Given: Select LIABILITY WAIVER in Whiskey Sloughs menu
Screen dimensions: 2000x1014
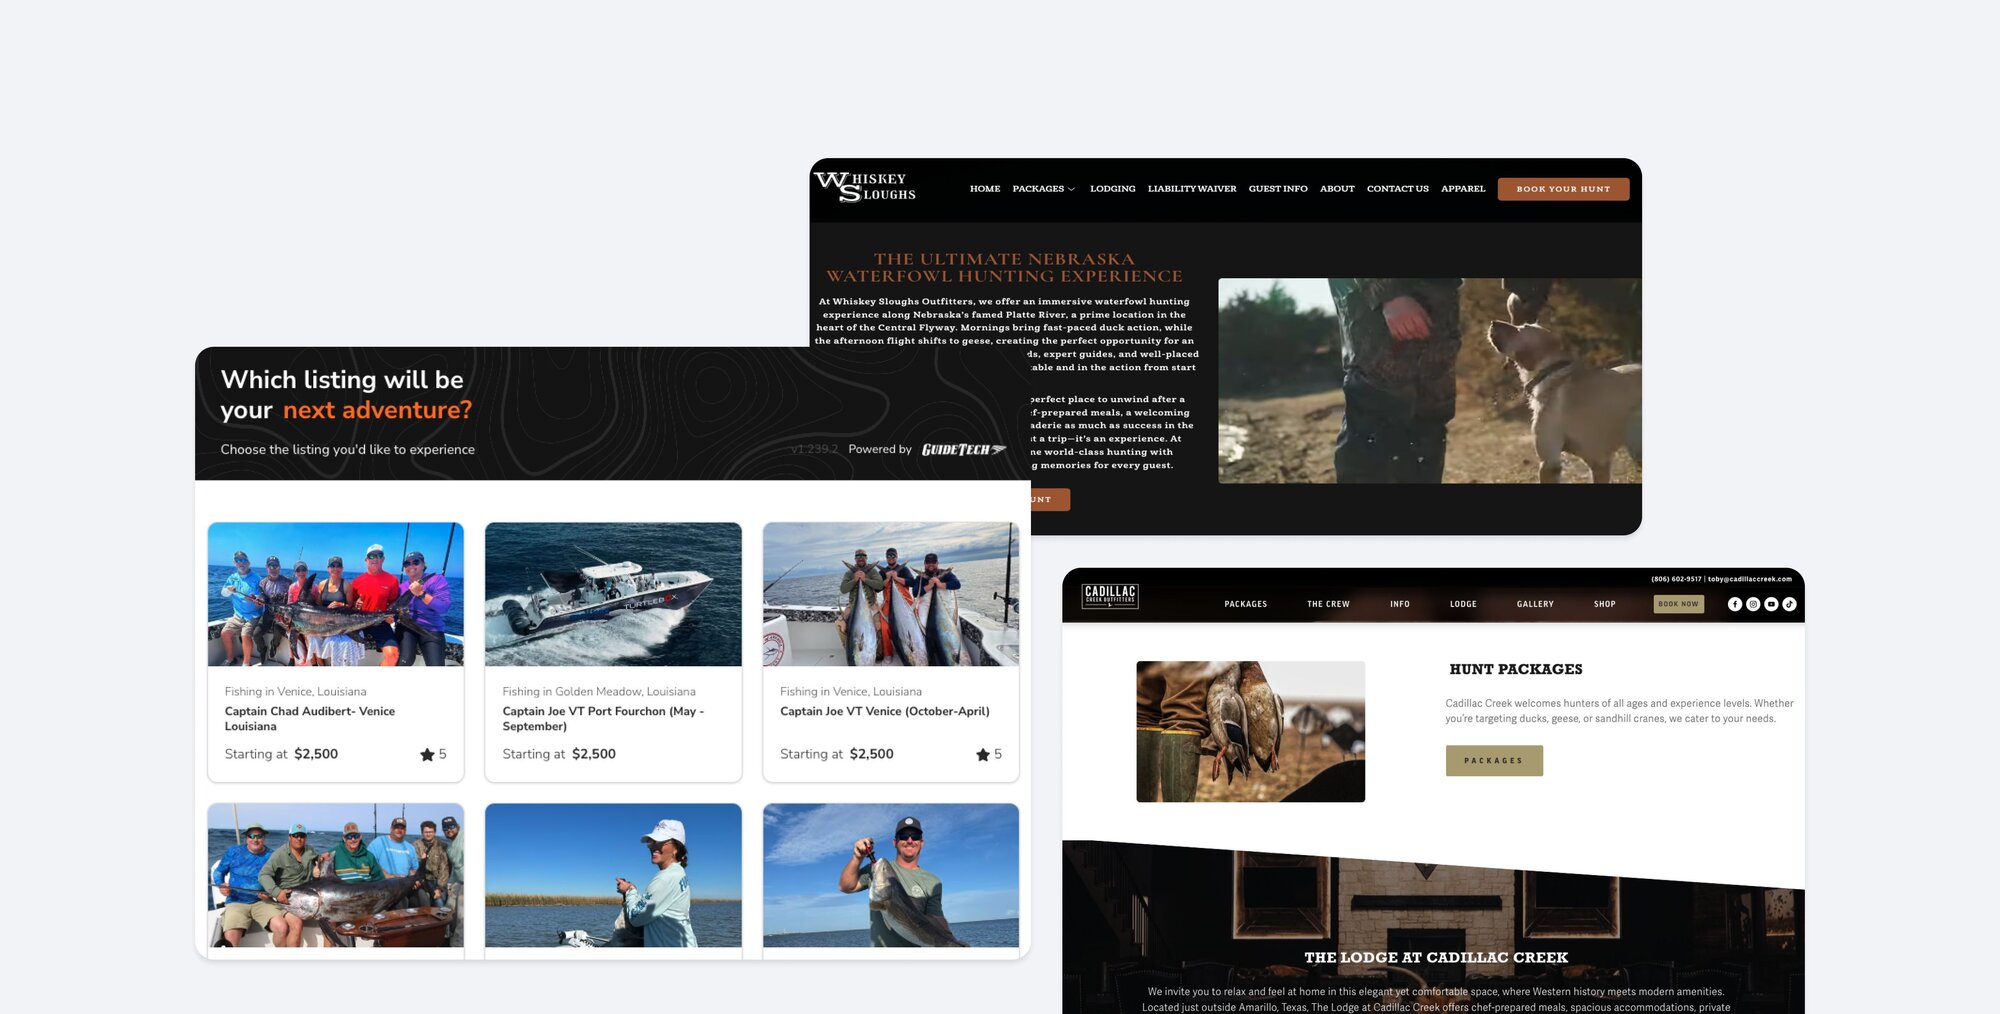Looking at the screenshot, I should coord(1193,188).
